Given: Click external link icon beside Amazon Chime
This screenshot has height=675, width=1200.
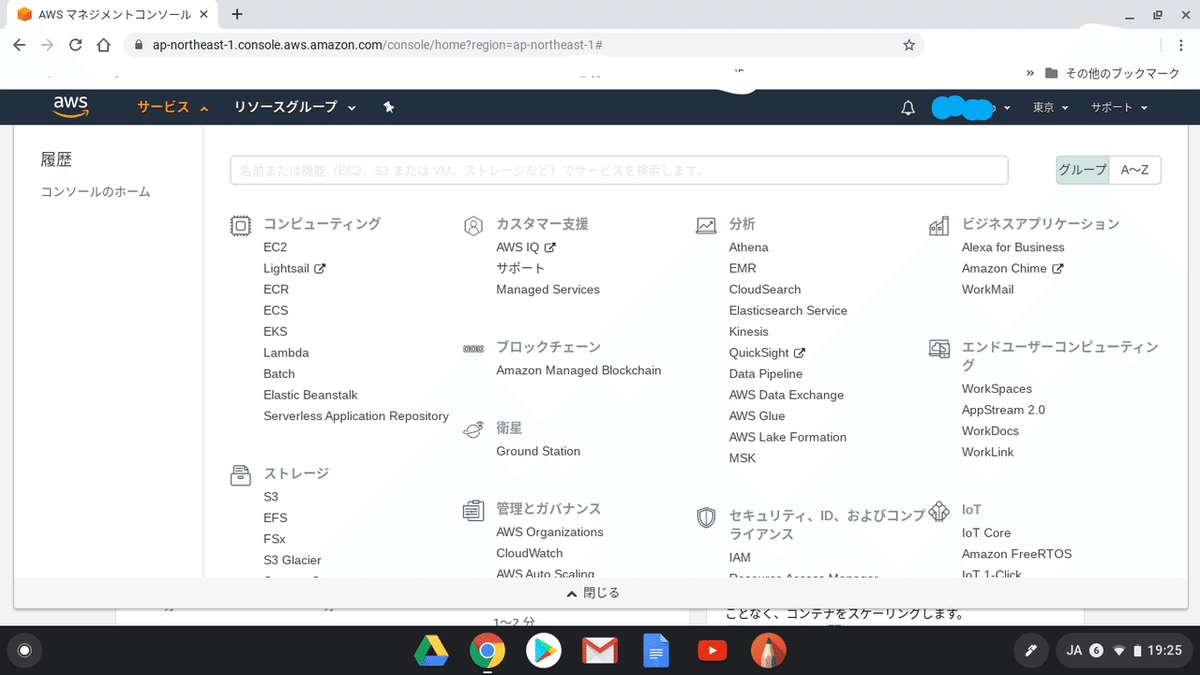Looking at the screenshot, I should click(1057, 268).
